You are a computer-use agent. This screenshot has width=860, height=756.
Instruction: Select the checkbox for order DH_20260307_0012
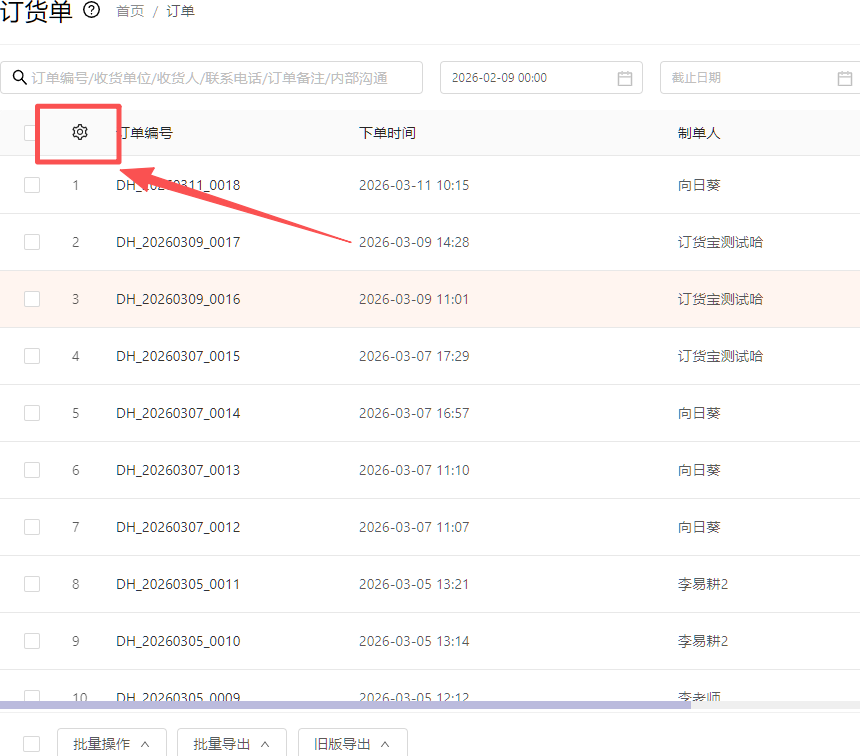click(32, 527)
